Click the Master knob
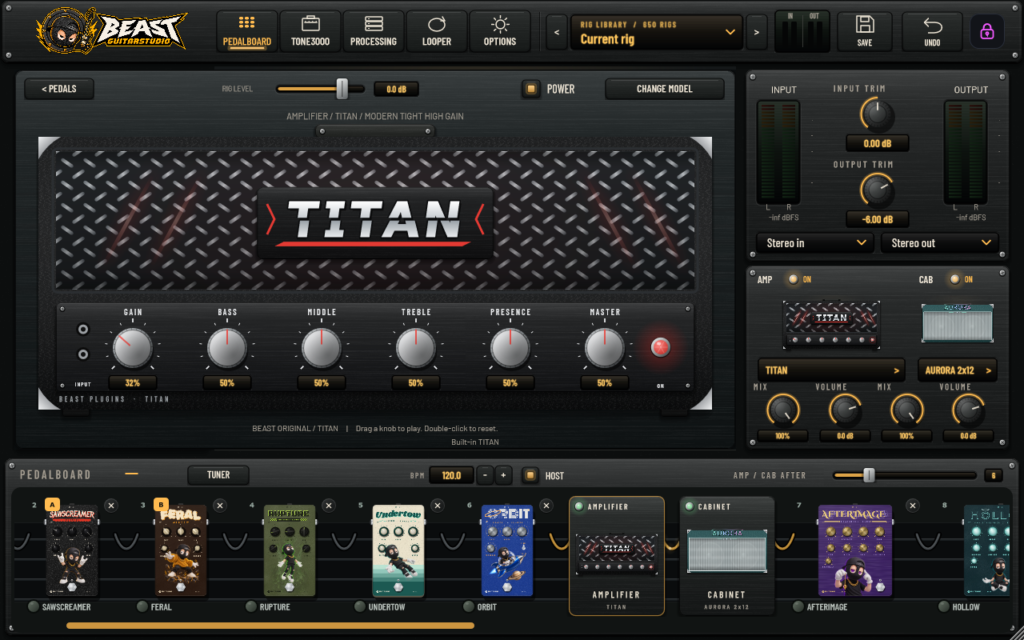The image size is (1024, 640). tap(605, 347)
